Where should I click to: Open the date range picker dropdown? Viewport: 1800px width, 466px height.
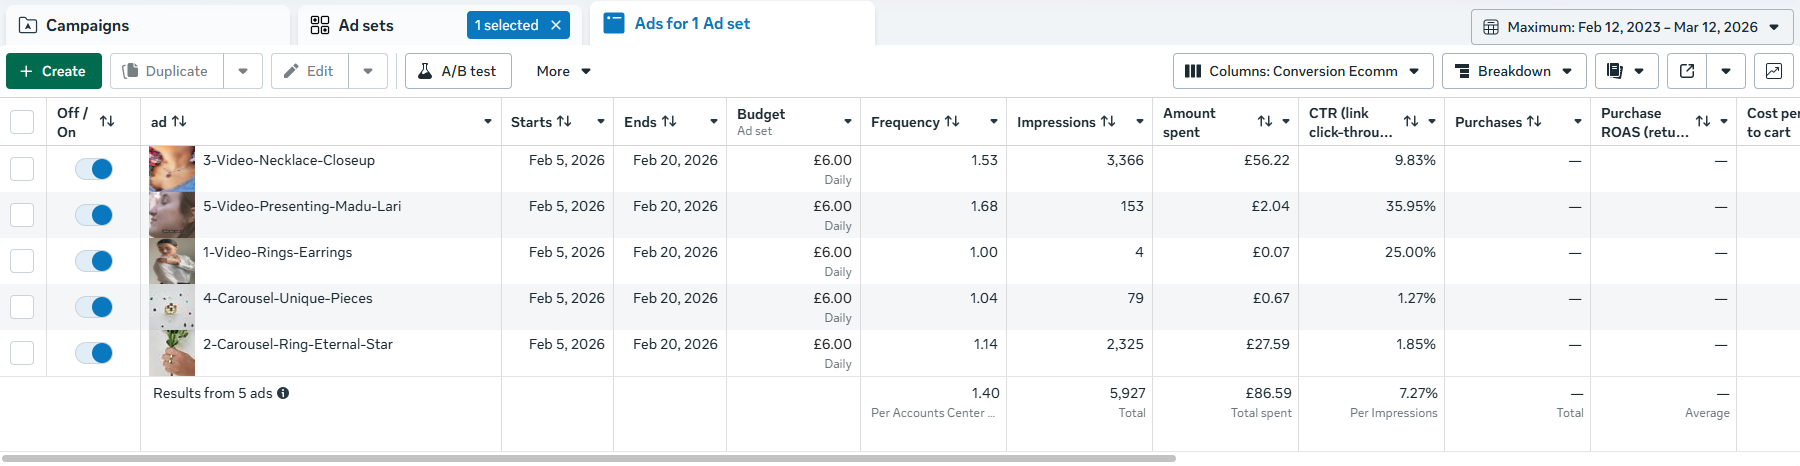[1631, 27]
